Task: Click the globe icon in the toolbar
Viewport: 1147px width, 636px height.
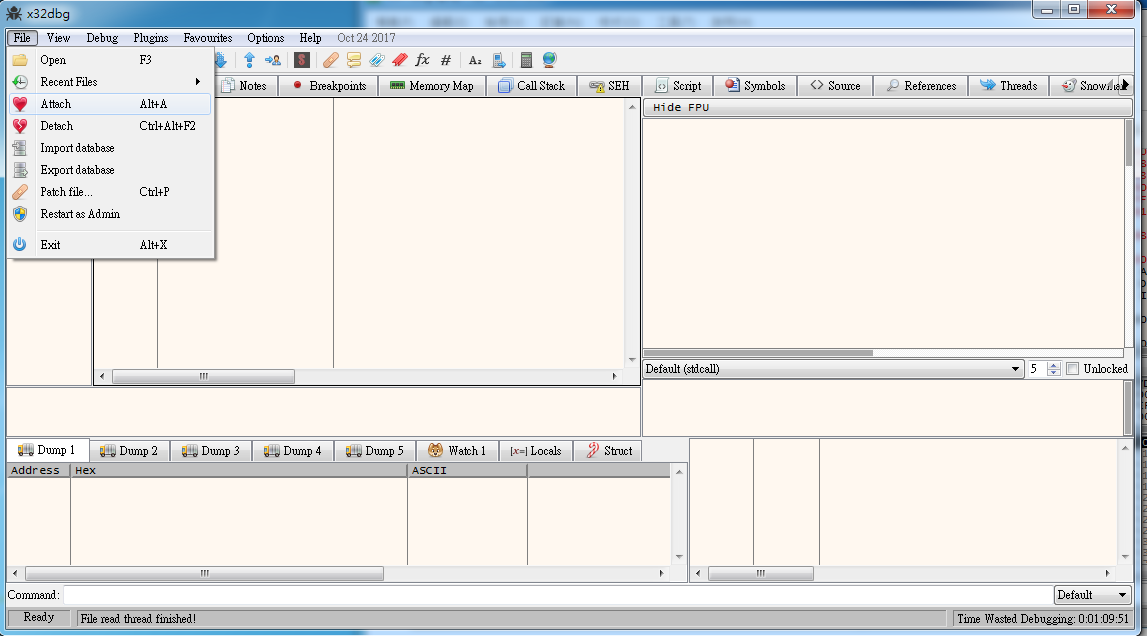Action: pos(549,60)
